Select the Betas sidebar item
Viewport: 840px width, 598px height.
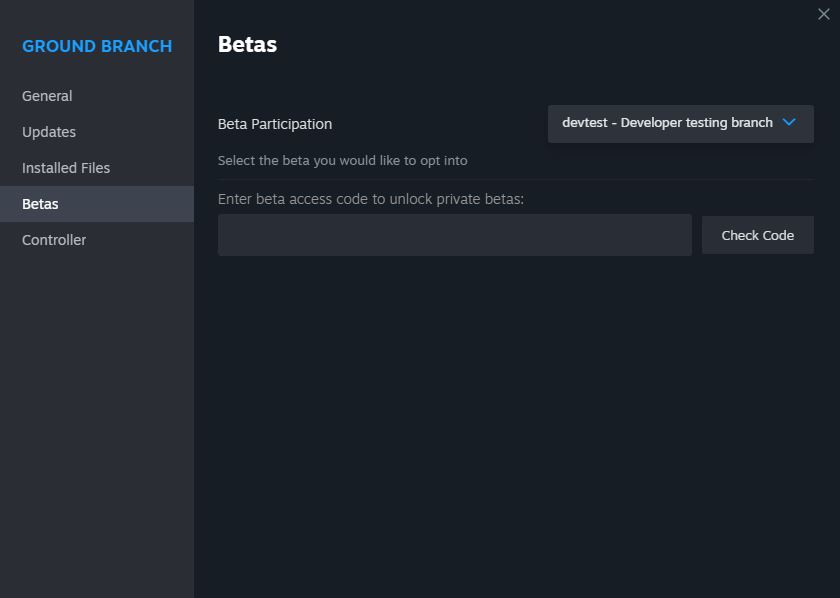[41, 204]
